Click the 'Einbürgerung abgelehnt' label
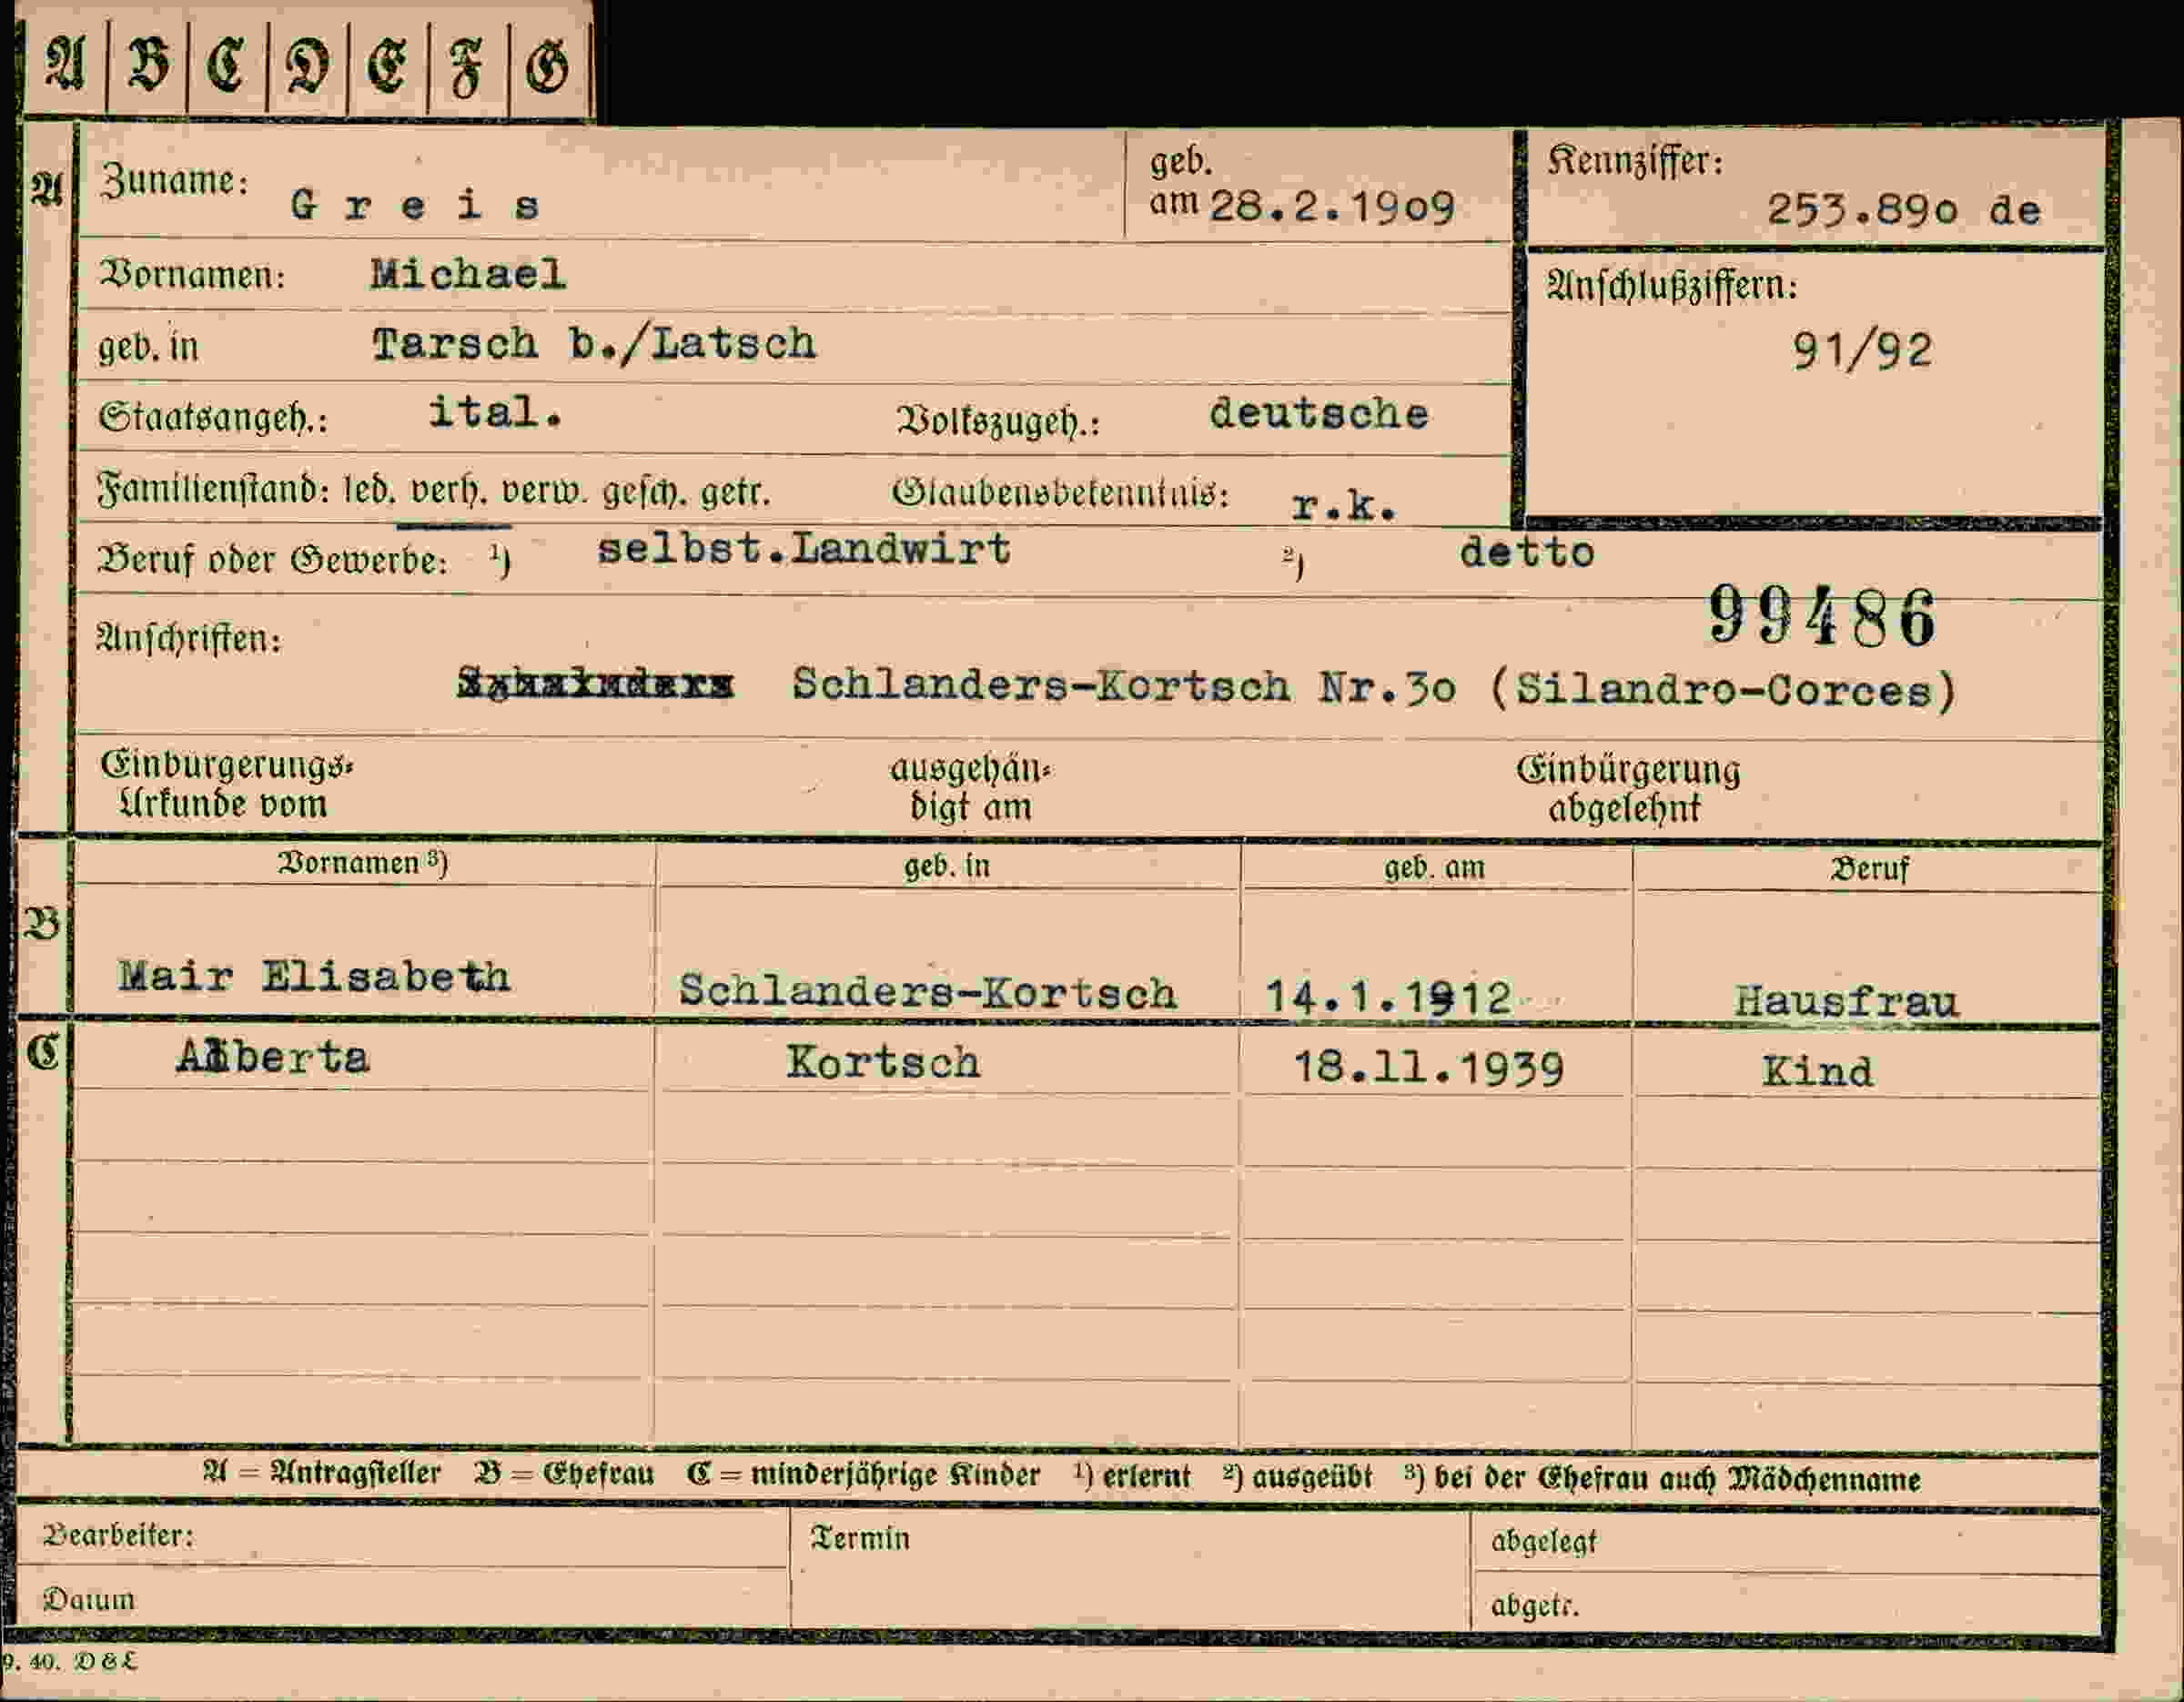This screenshot has height=1702, width=2184. pyautogui.click(x=1628, y=789)
